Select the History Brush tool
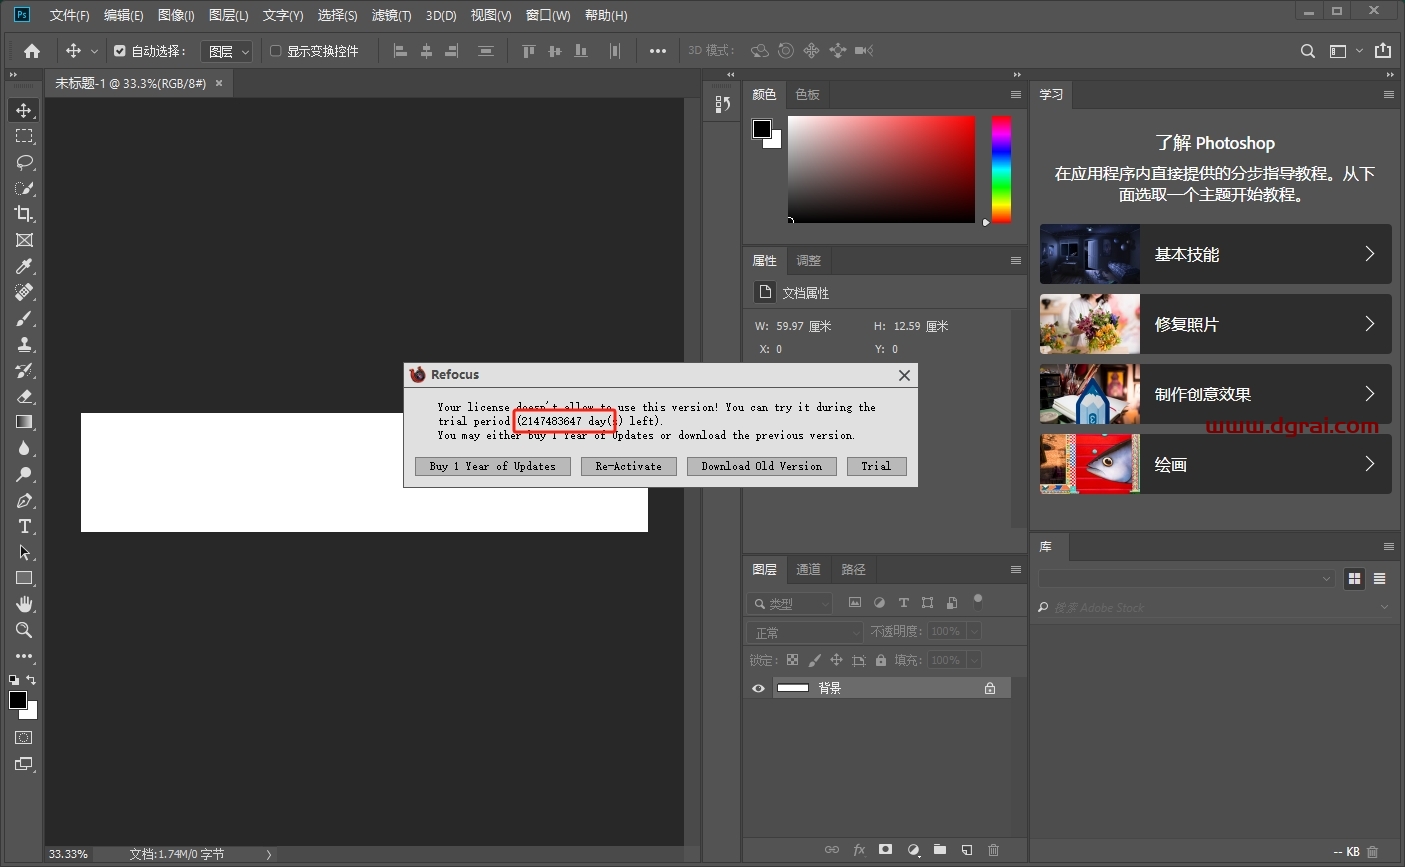 (x=24, y=370)
